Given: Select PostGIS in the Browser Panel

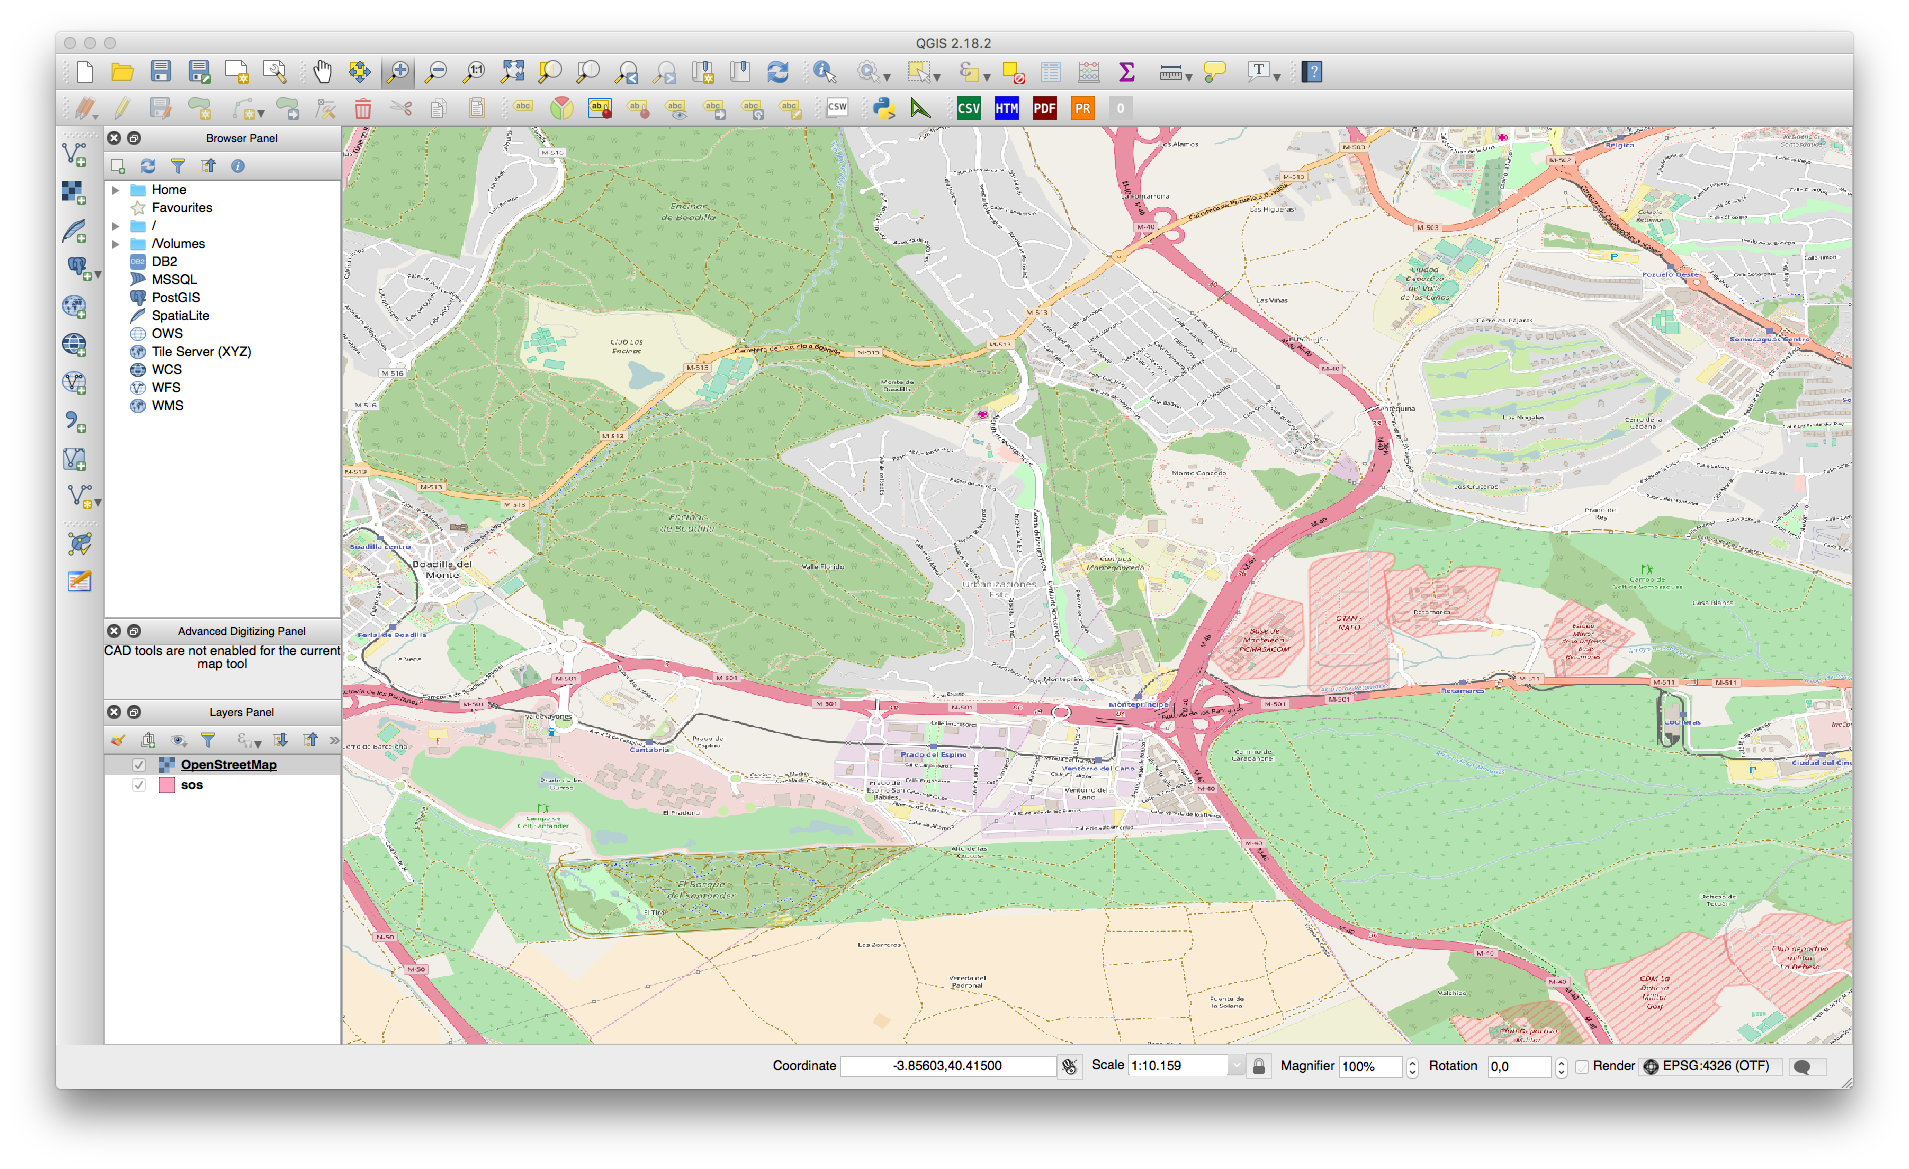Looking at the screenshot, I should (x=175, y=298).
